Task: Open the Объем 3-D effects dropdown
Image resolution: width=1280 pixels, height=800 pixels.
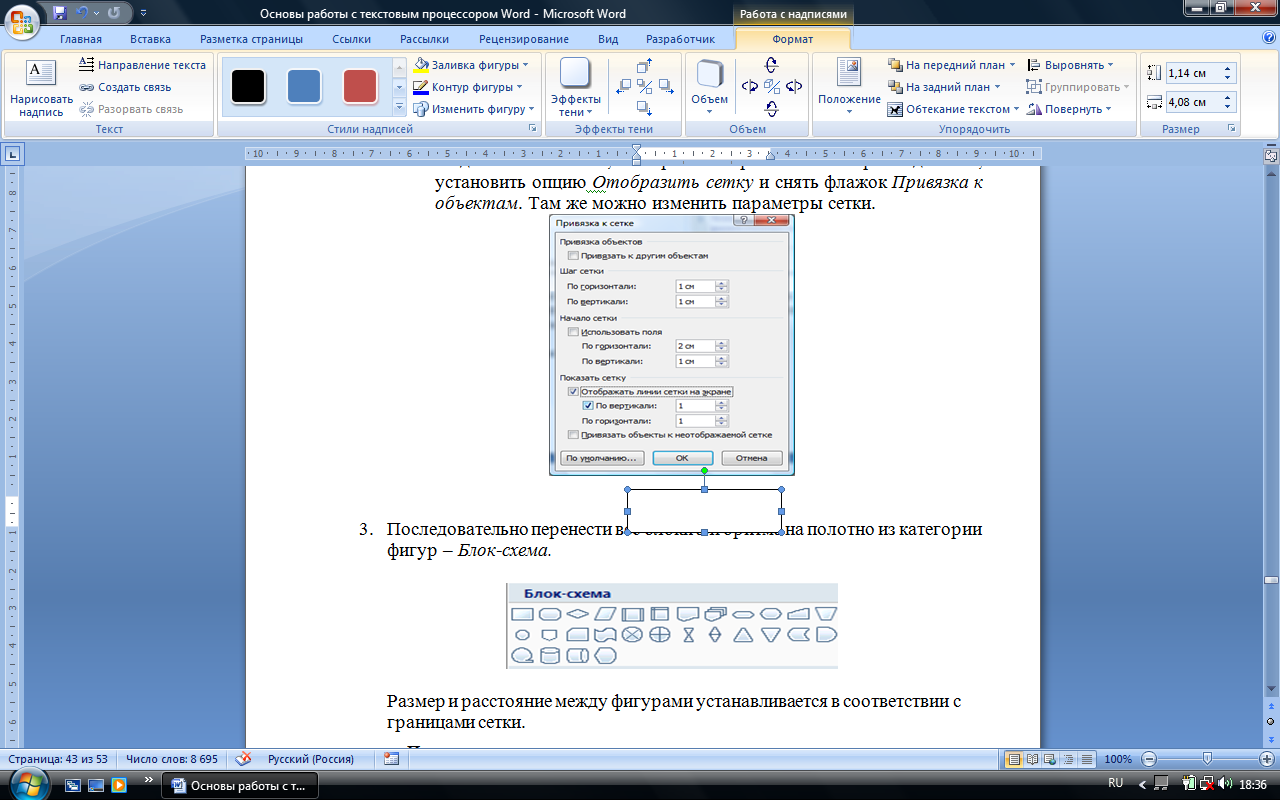Action: 709,88
